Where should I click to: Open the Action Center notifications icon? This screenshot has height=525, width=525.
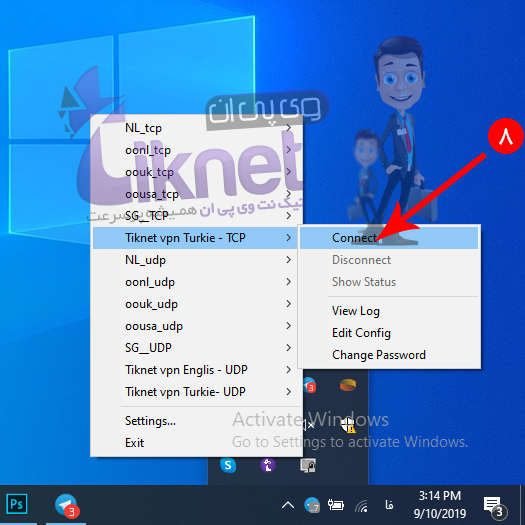click(x=495, y=506)
